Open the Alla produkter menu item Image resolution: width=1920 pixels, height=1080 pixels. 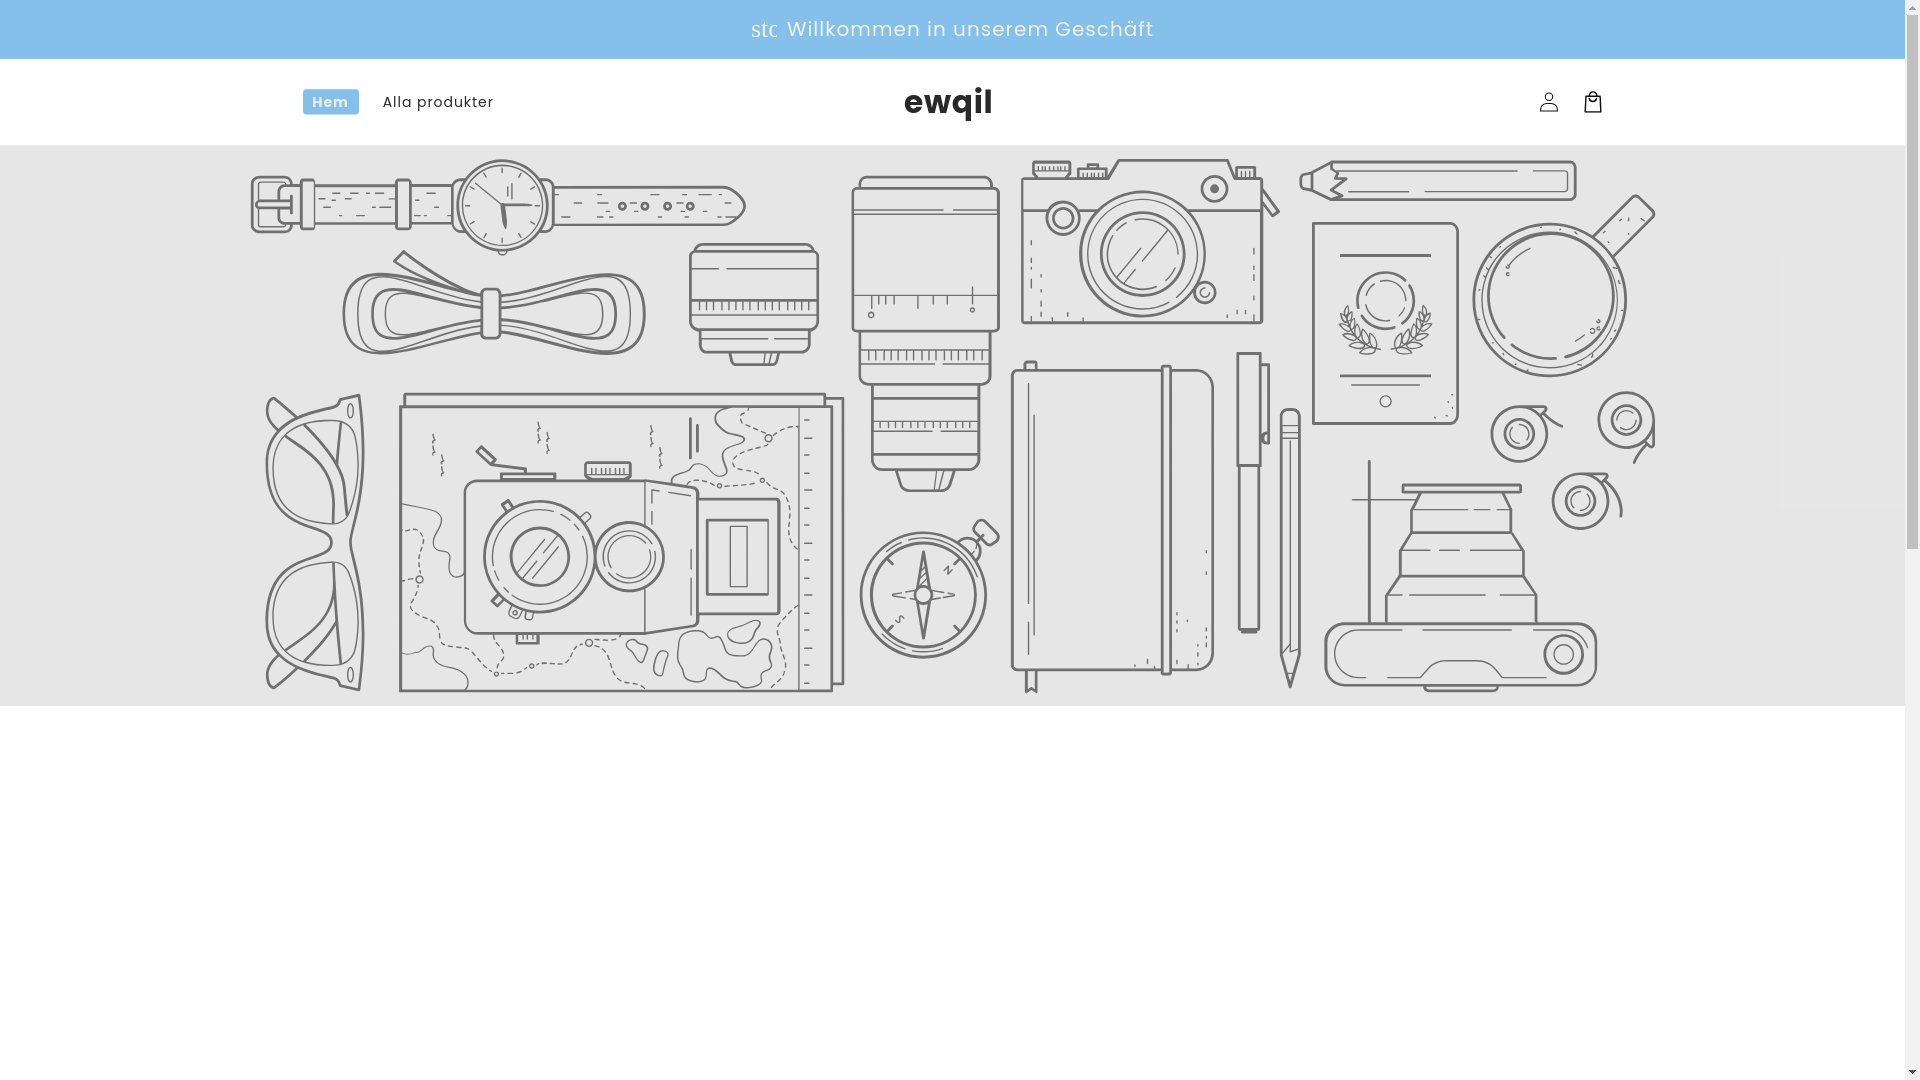coord(437,102)
